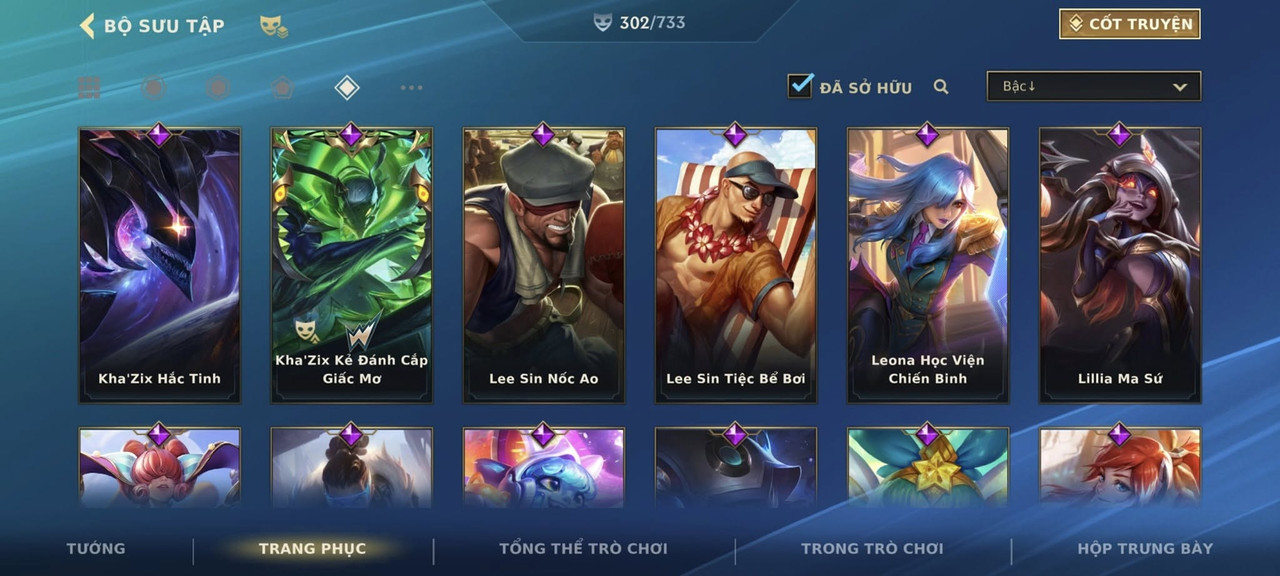Open the Hộp Trưng Bày tab
This screenshot has height=576, width=1280.
[1145, 548]
